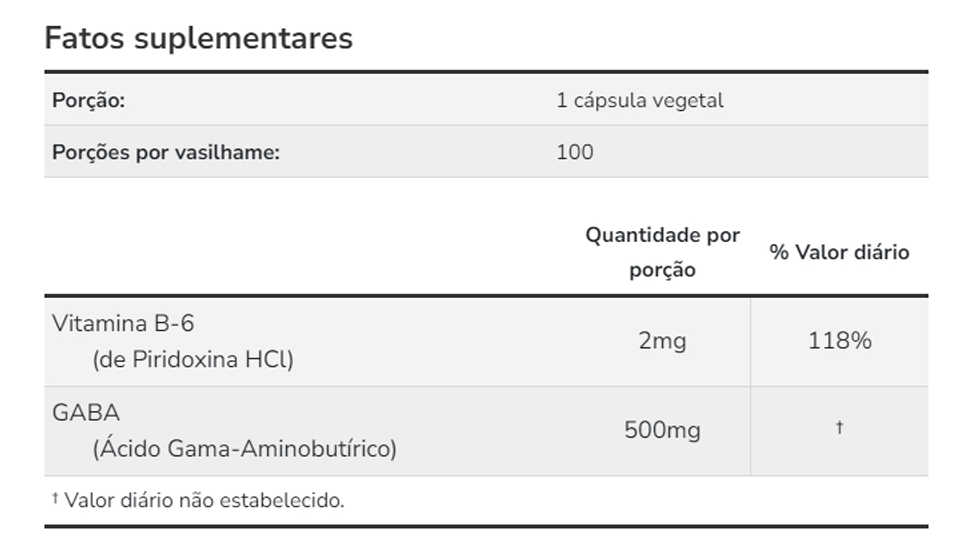Click the "1 cápsula vegetal" value
The width and height of the screenshot is (973, 554).
(639, 100)
